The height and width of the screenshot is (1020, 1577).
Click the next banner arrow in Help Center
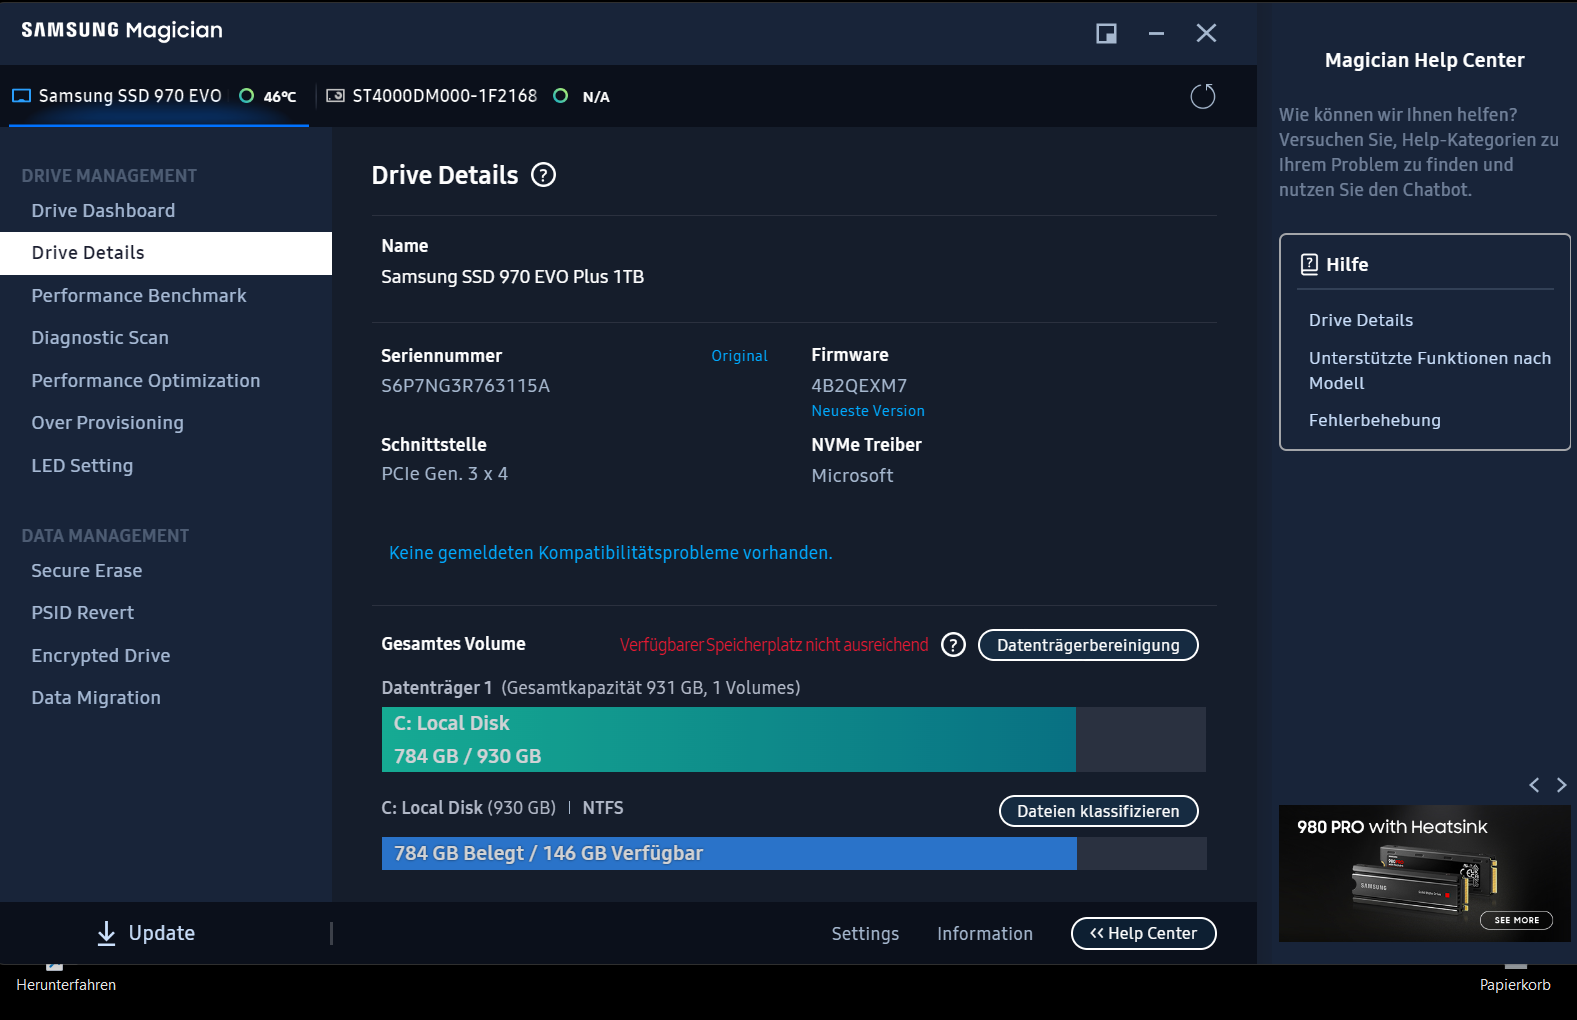1561,785
